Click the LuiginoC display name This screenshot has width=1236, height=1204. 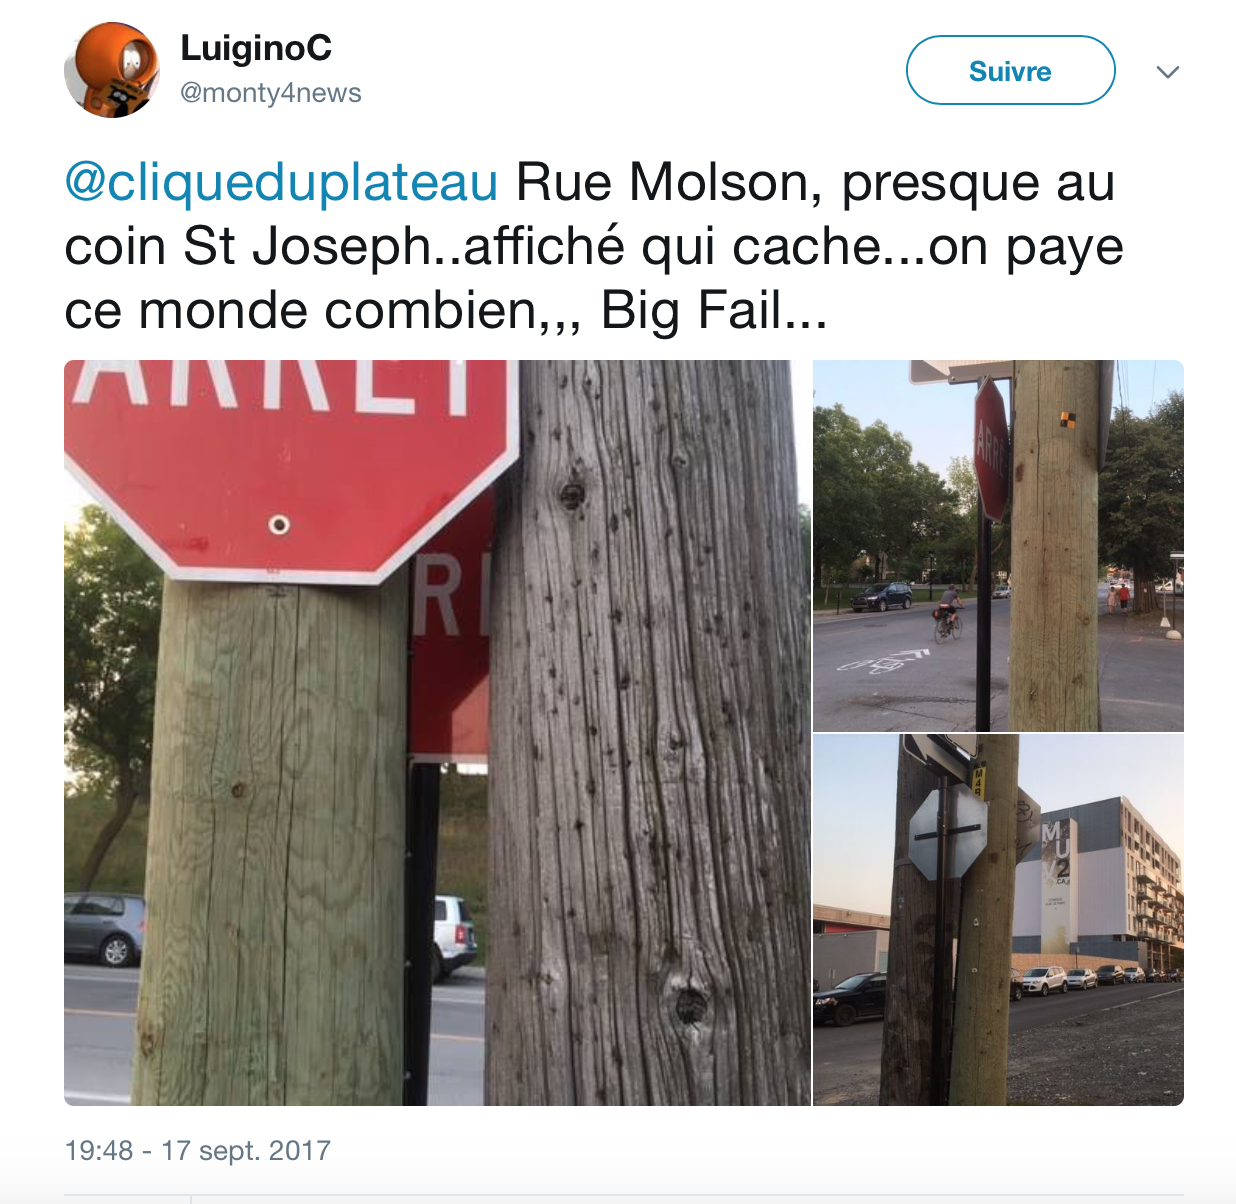(x=256, y=47)
